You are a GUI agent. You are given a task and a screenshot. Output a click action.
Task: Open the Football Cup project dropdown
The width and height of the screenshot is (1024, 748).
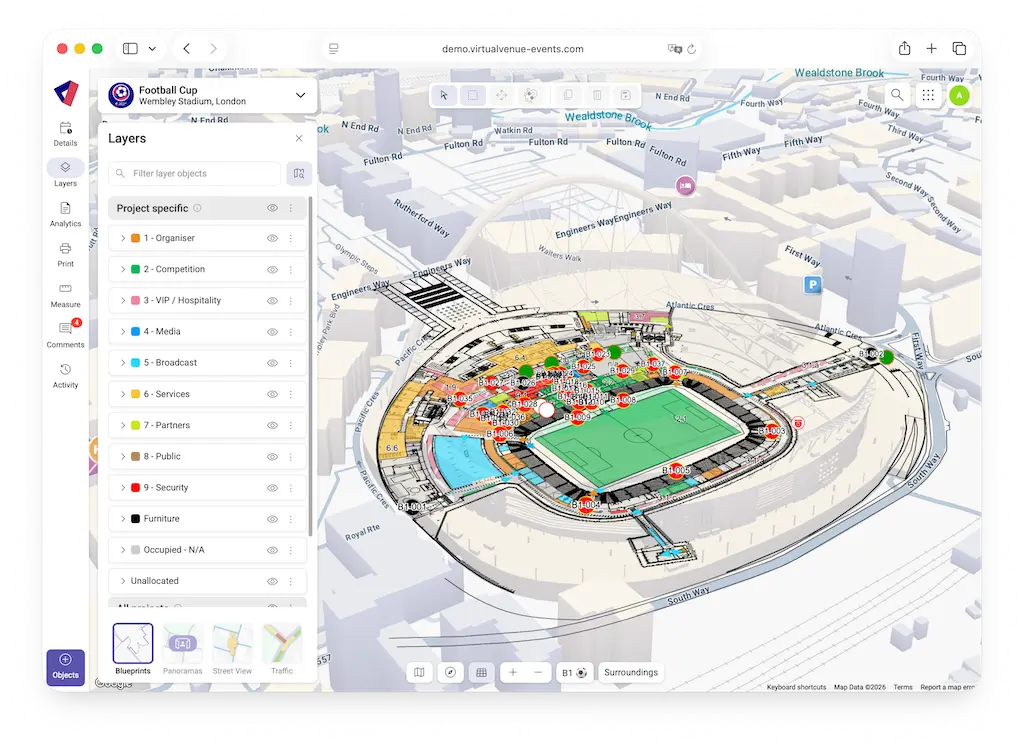coord(300,95)
